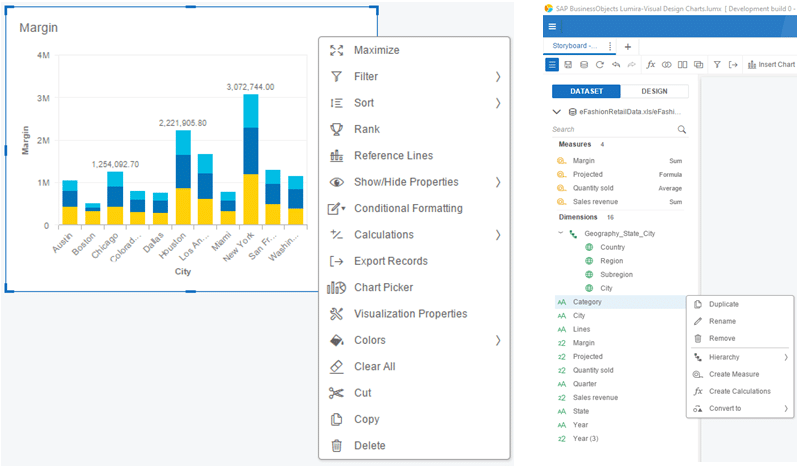The width and height of the screenshot is (801, 470).
Task: Click the Delete trash icon in the chart menu
Action: [x=336, y=445]
